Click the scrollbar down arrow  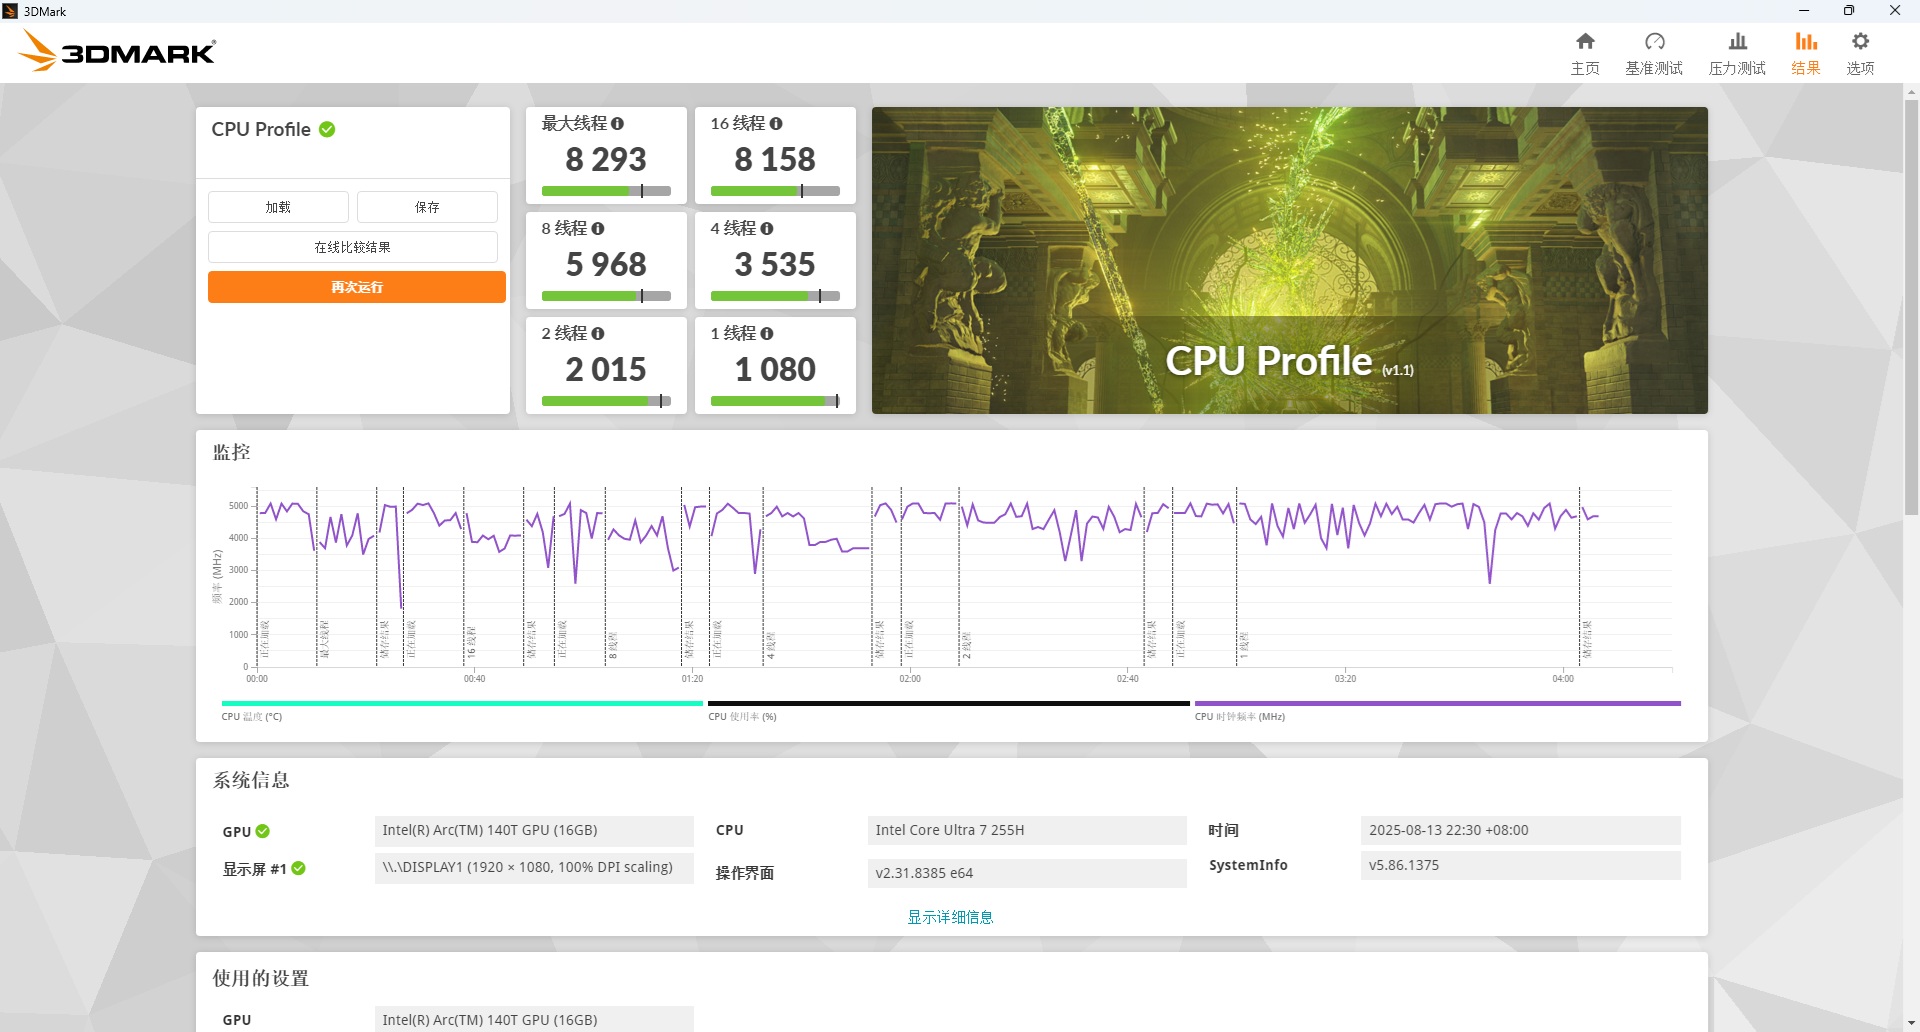[1911, 1023]
